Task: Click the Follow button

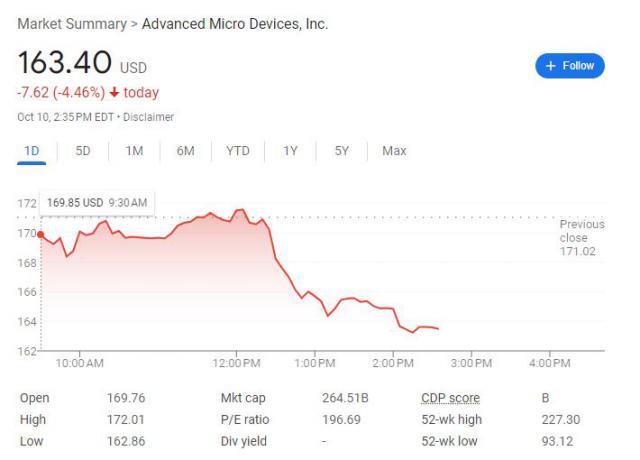Action: click(x=570, y=66)
